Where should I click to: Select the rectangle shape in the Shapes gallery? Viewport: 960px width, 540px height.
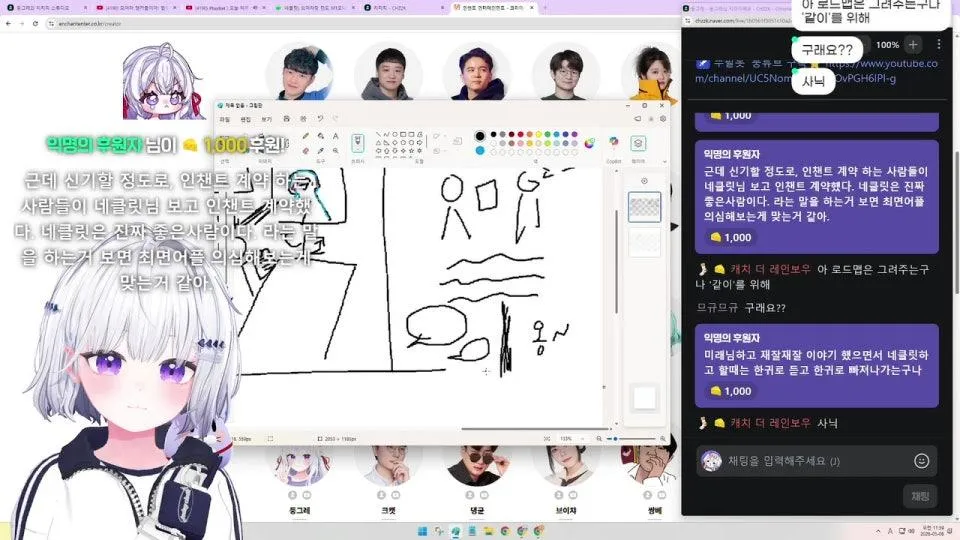click(x=403, y=134)
